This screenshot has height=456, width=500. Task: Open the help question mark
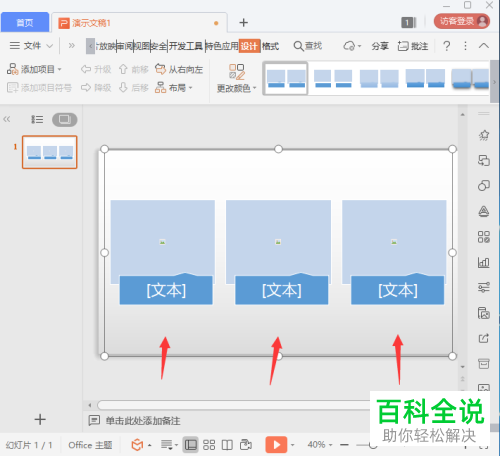click(447, 46)
